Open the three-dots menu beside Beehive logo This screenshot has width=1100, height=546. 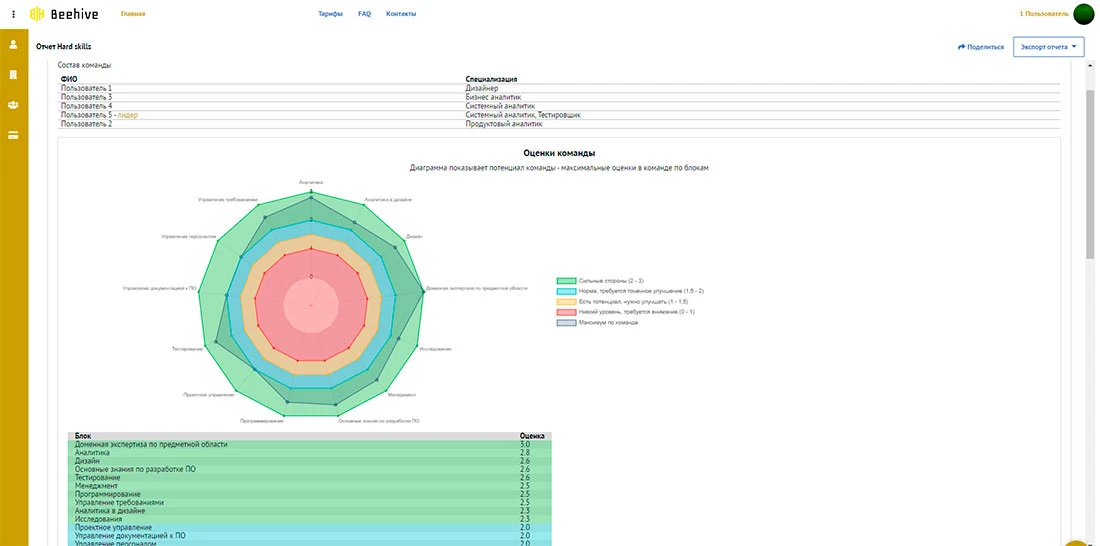click(13, 14)
